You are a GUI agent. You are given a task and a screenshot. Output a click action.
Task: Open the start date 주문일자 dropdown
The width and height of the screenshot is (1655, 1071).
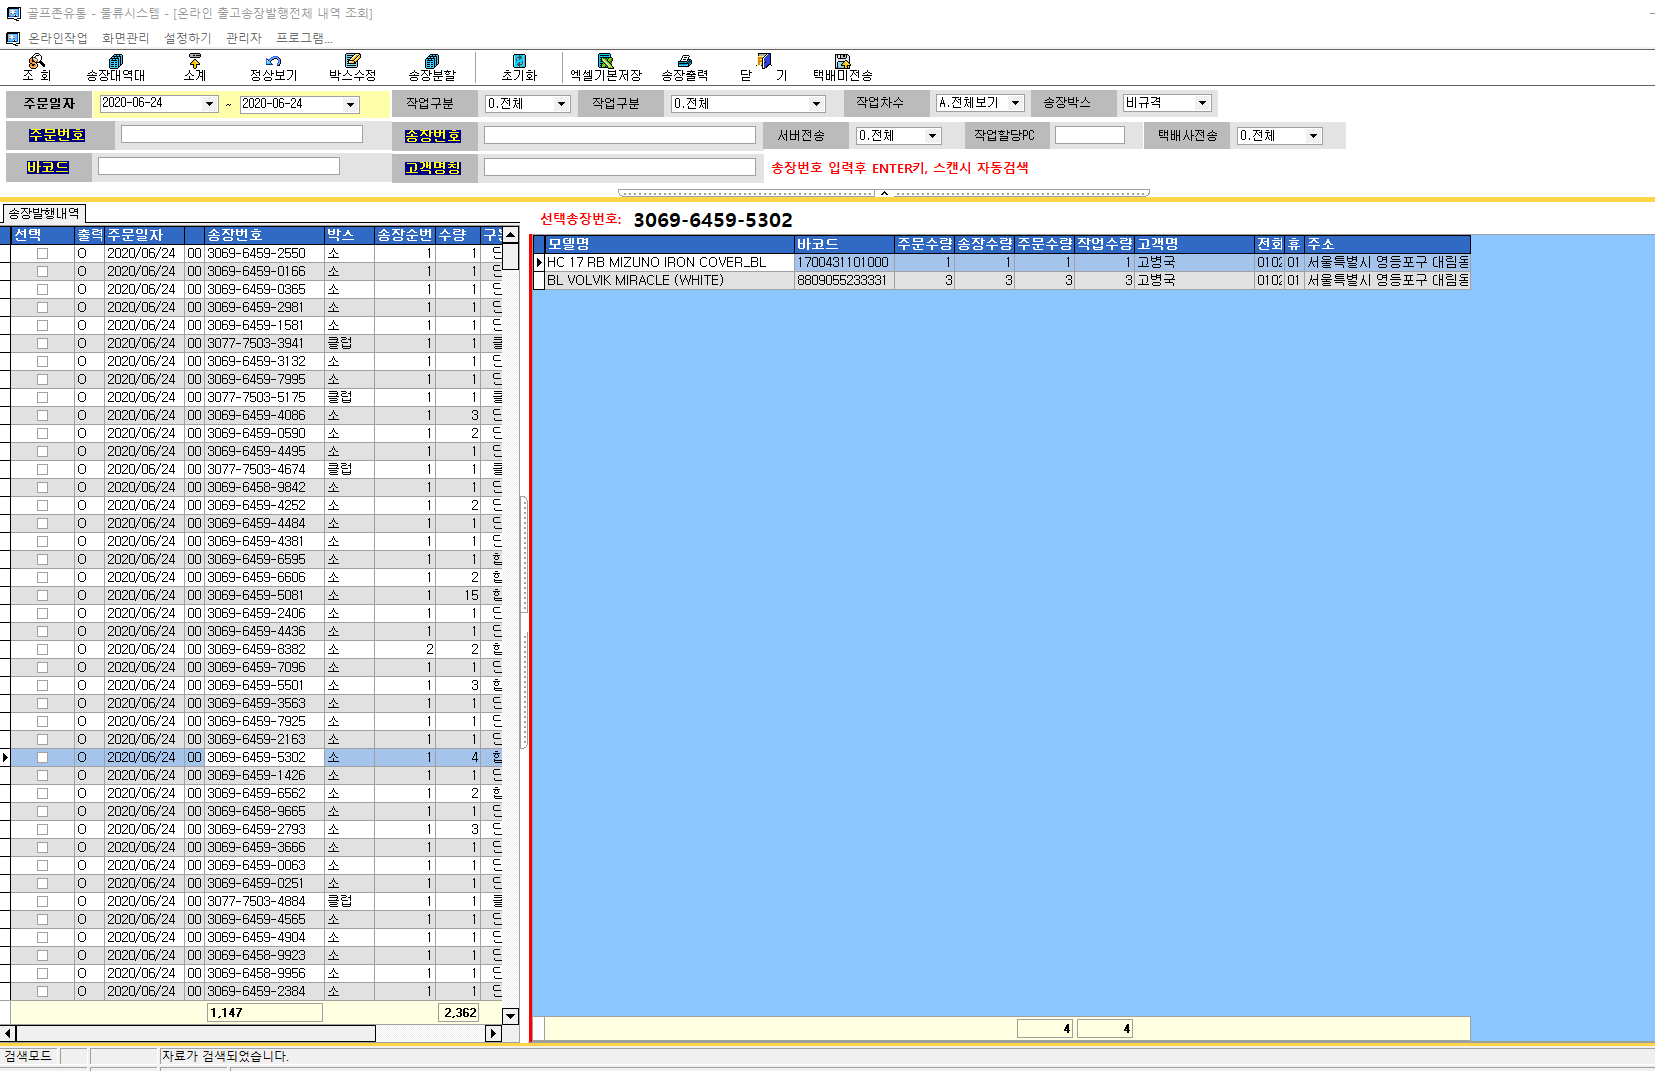pyautogui.click(x=209, y=104)
